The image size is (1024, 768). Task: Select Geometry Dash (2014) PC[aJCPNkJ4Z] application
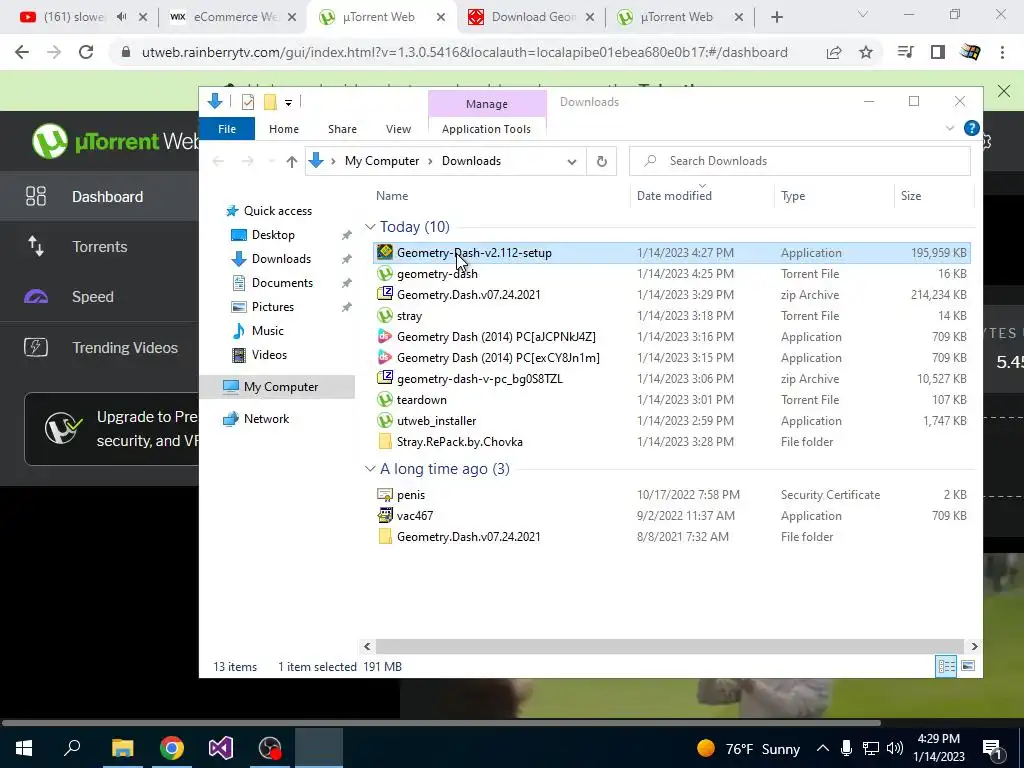[496, 337]
